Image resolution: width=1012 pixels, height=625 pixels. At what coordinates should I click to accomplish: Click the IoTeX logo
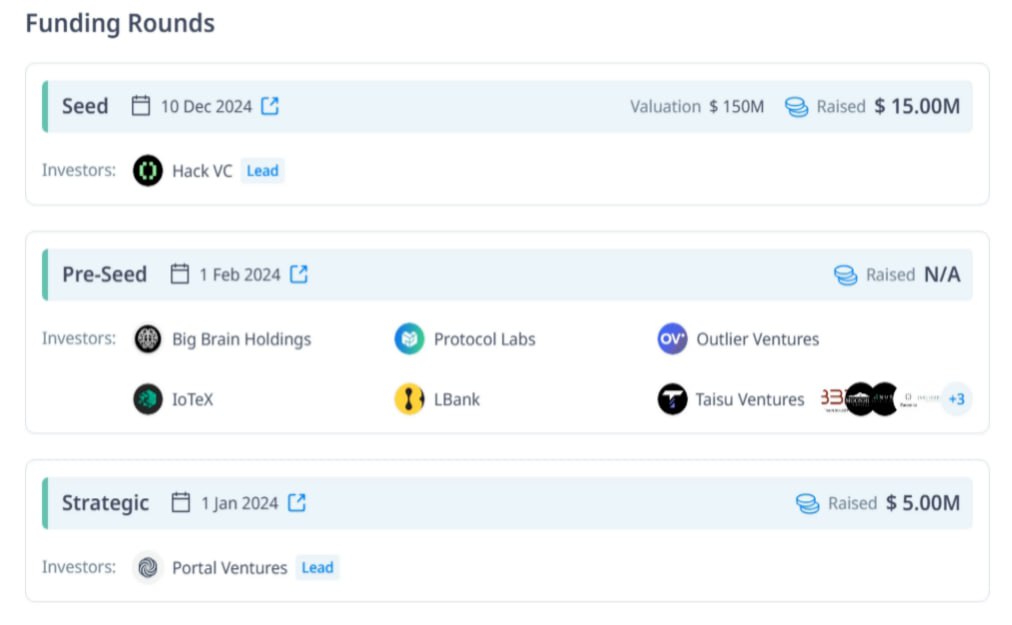pos(148,399)
